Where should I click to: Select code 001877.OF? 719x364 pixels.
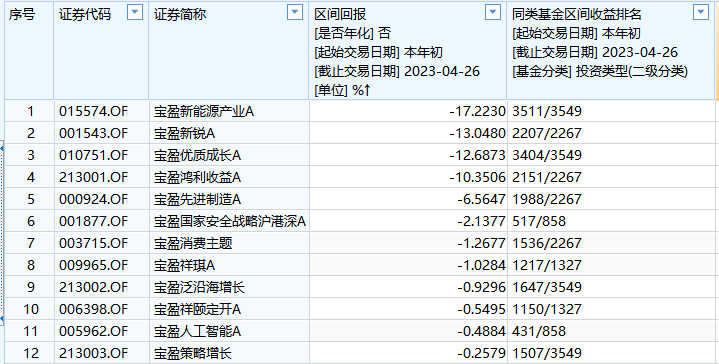(93, 221)
